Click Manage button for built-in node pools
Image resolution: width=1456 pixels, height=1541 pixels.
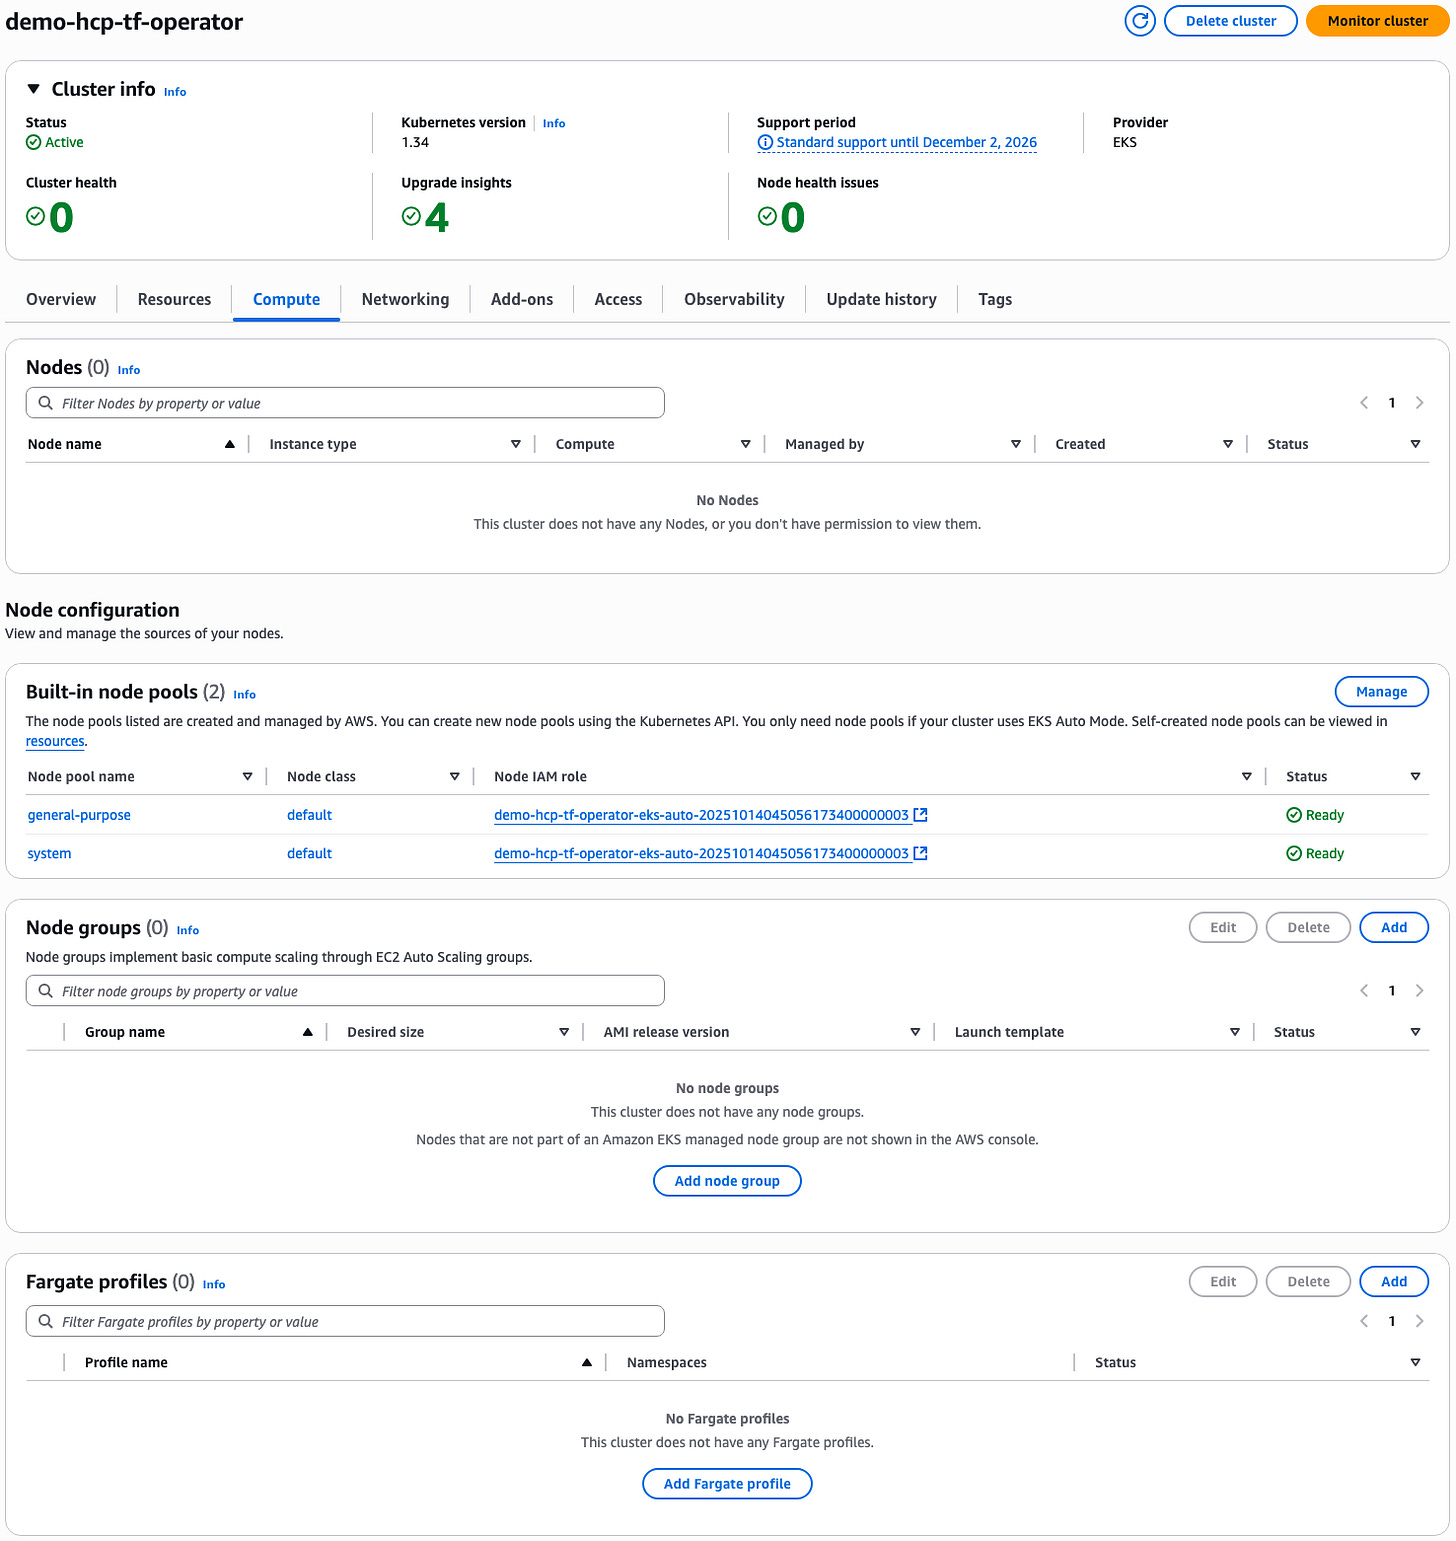[1381, 692]
